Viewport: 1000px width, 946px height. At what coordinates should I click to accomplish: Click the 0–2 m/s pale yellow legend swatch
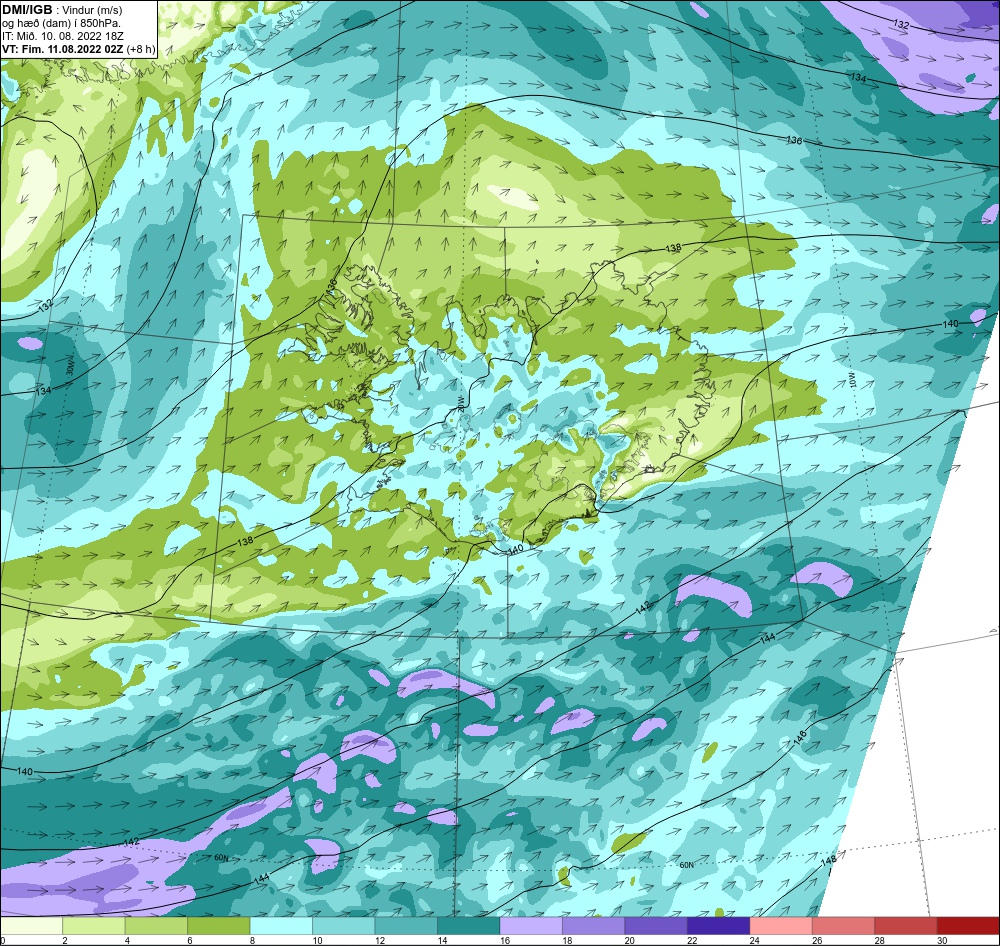coord(31,926)
